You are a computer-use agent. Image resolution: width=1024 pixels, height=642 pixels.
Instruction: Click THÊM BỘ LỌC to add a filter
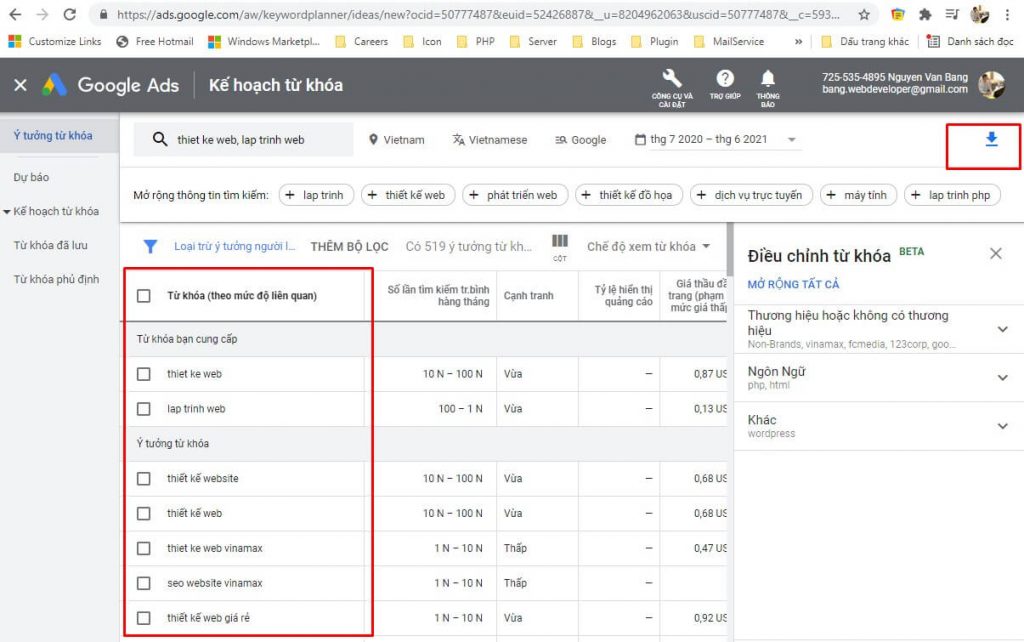coord(349,246)
